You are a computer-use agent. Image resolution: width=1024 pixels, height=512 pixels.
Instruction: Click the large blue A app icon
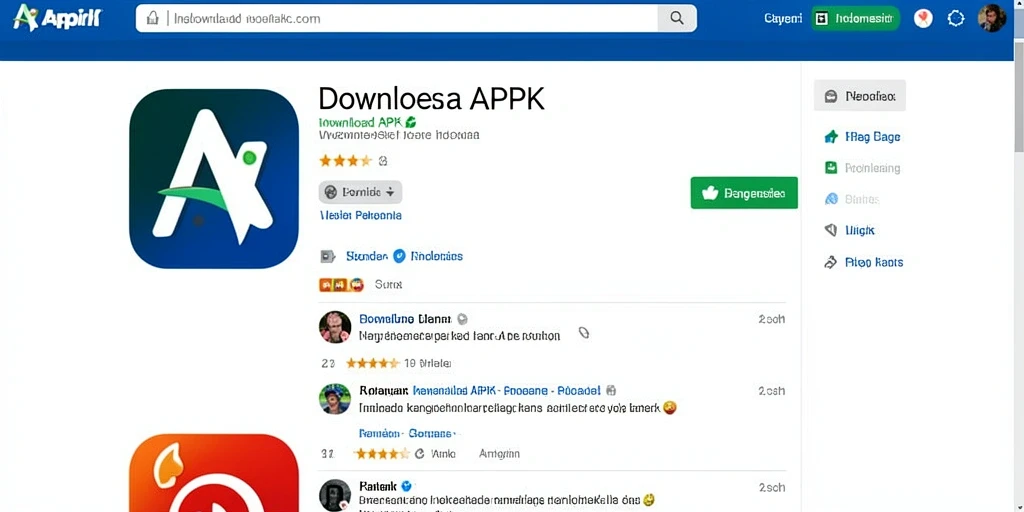coord(214,178)
